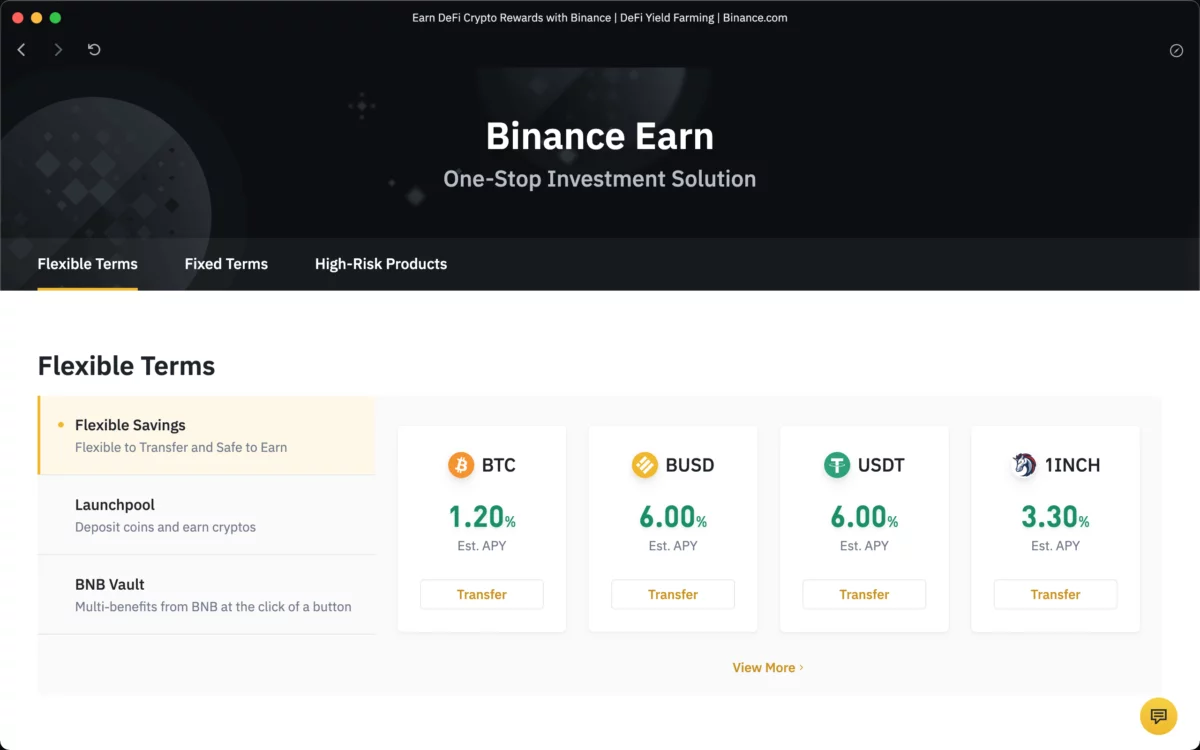Click the USDT Tether coin icon
This screenshot has height=750, width=1200.
tap(837, 465)
